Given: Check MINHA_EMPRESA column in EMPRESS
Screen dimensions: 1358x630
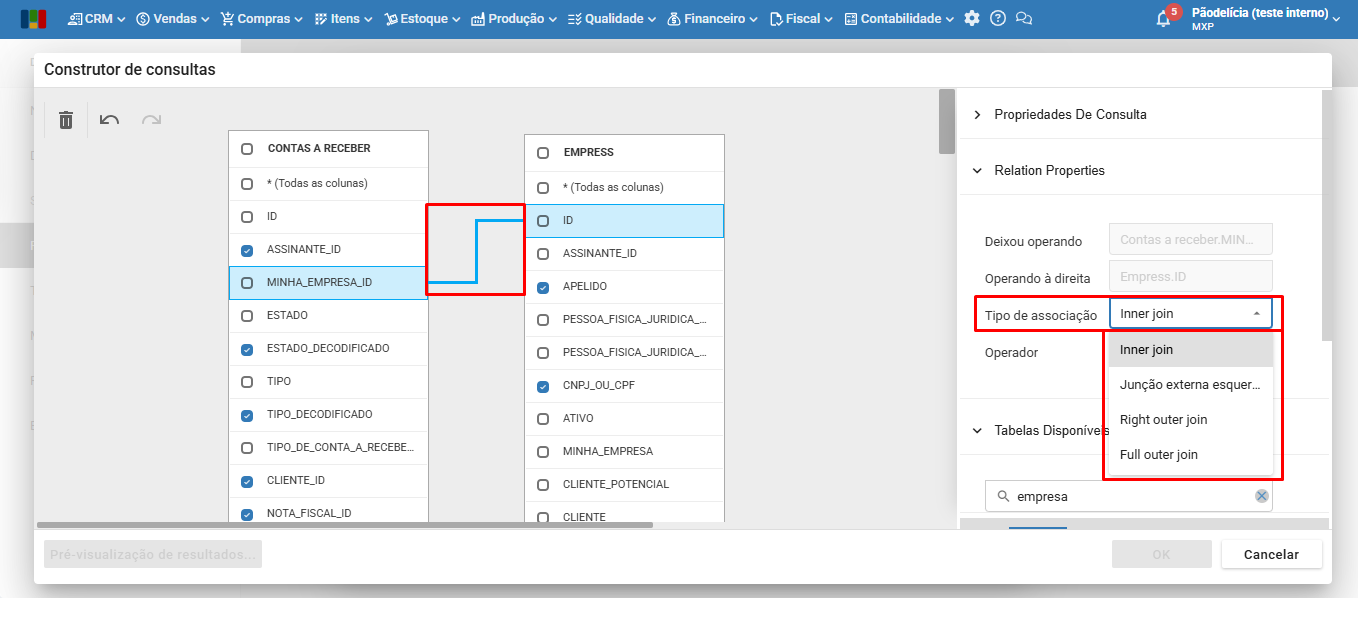Looking at the screenshot, I should (x=543, y=452).
